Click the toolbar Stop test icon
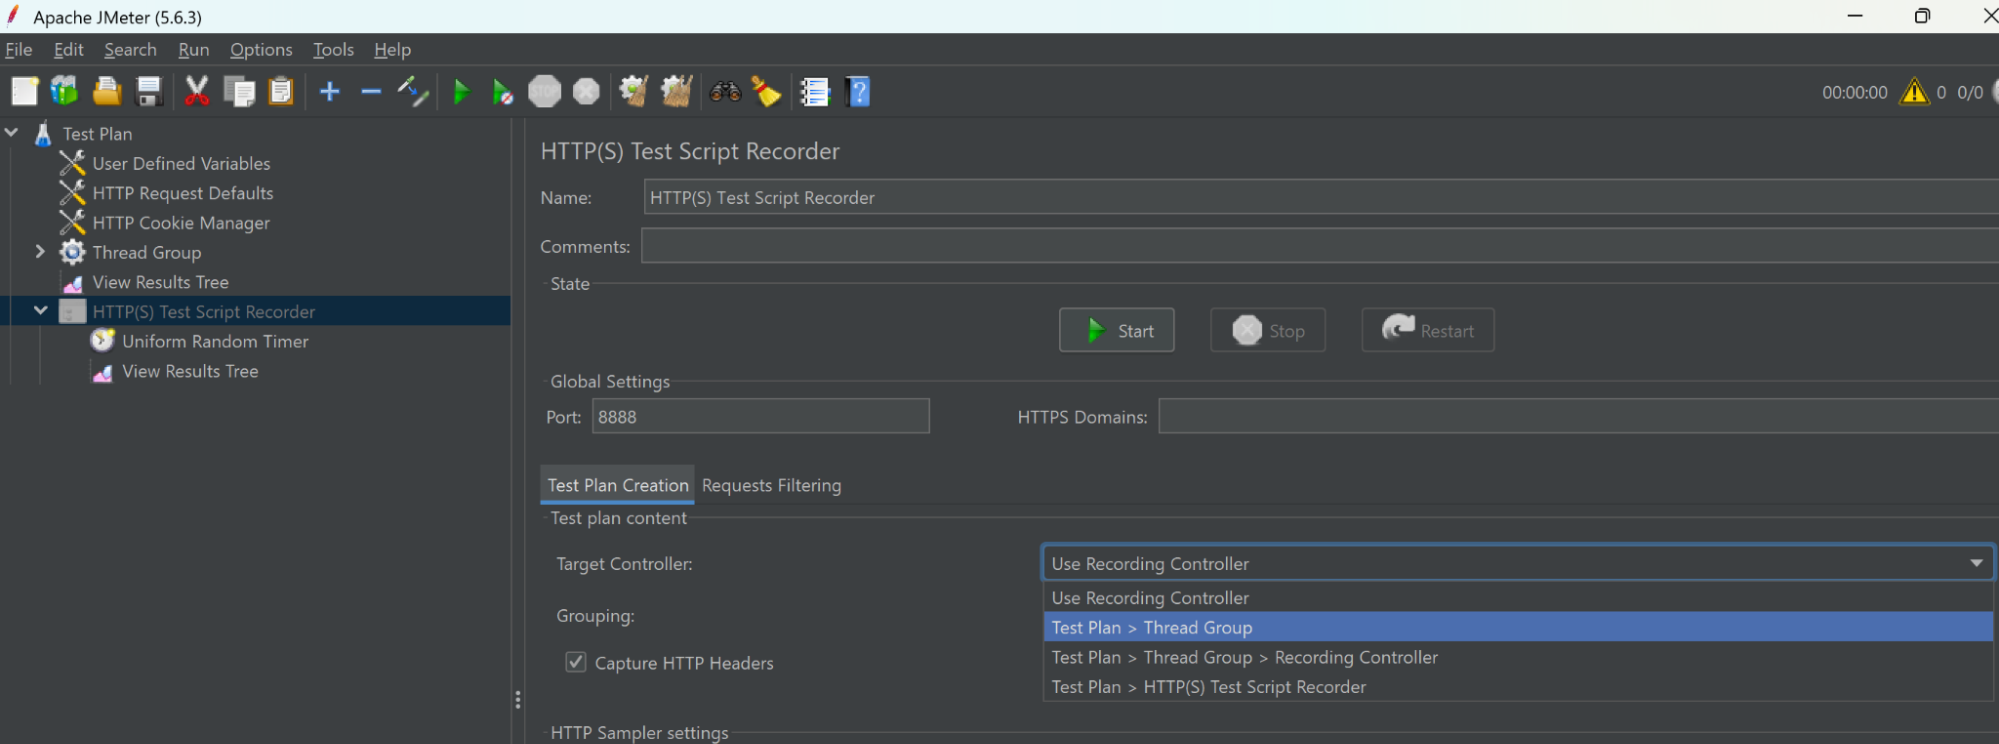 pyautogui.click(x=545, y=92)
